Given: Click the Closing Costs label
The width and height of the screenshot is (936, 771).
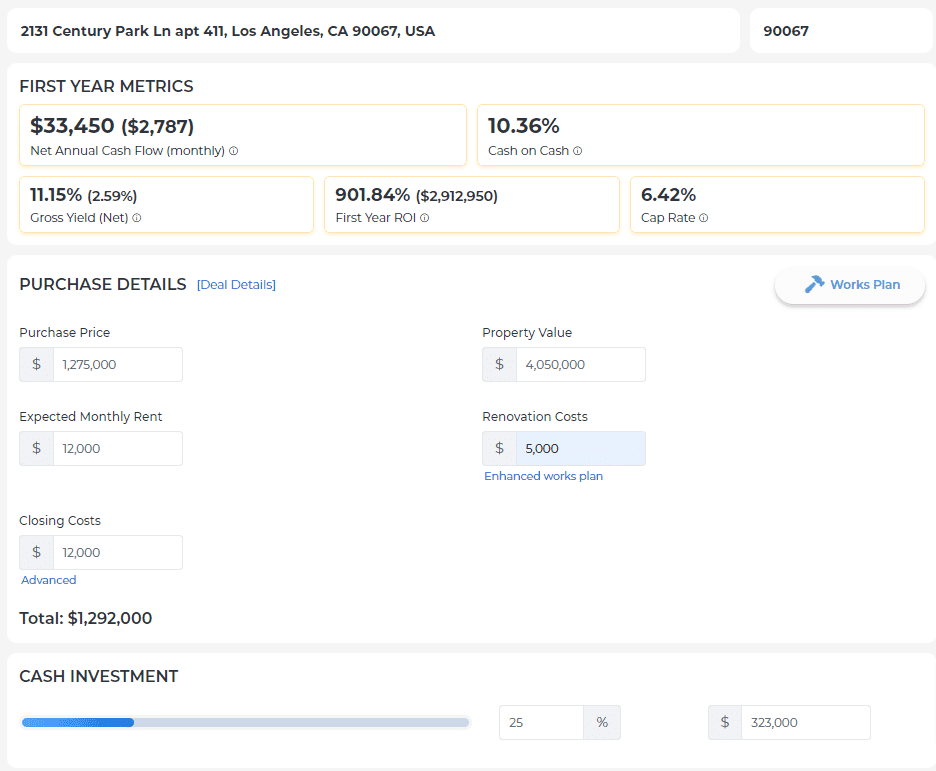Looking at the screenshot, I should pos(60,521).
